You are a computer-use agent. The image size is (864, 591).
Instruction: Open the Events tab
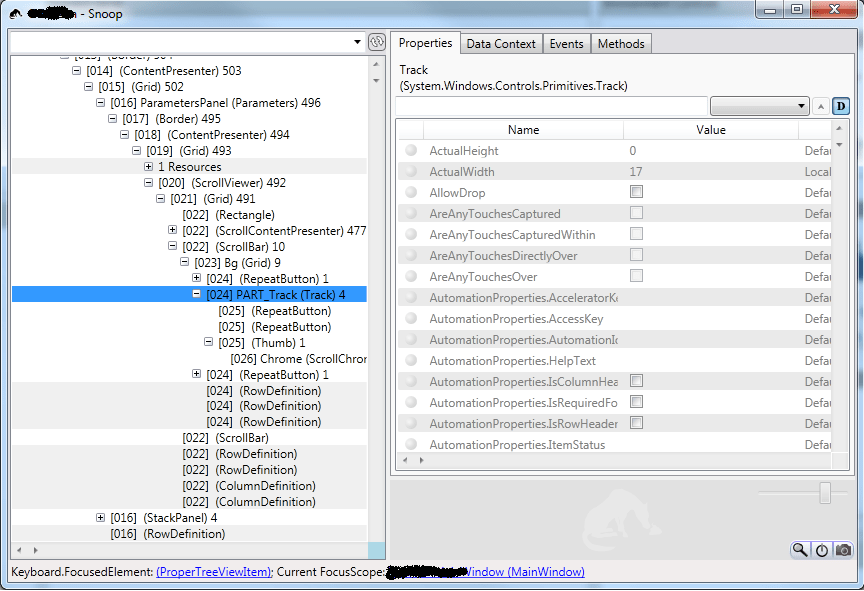567,43
